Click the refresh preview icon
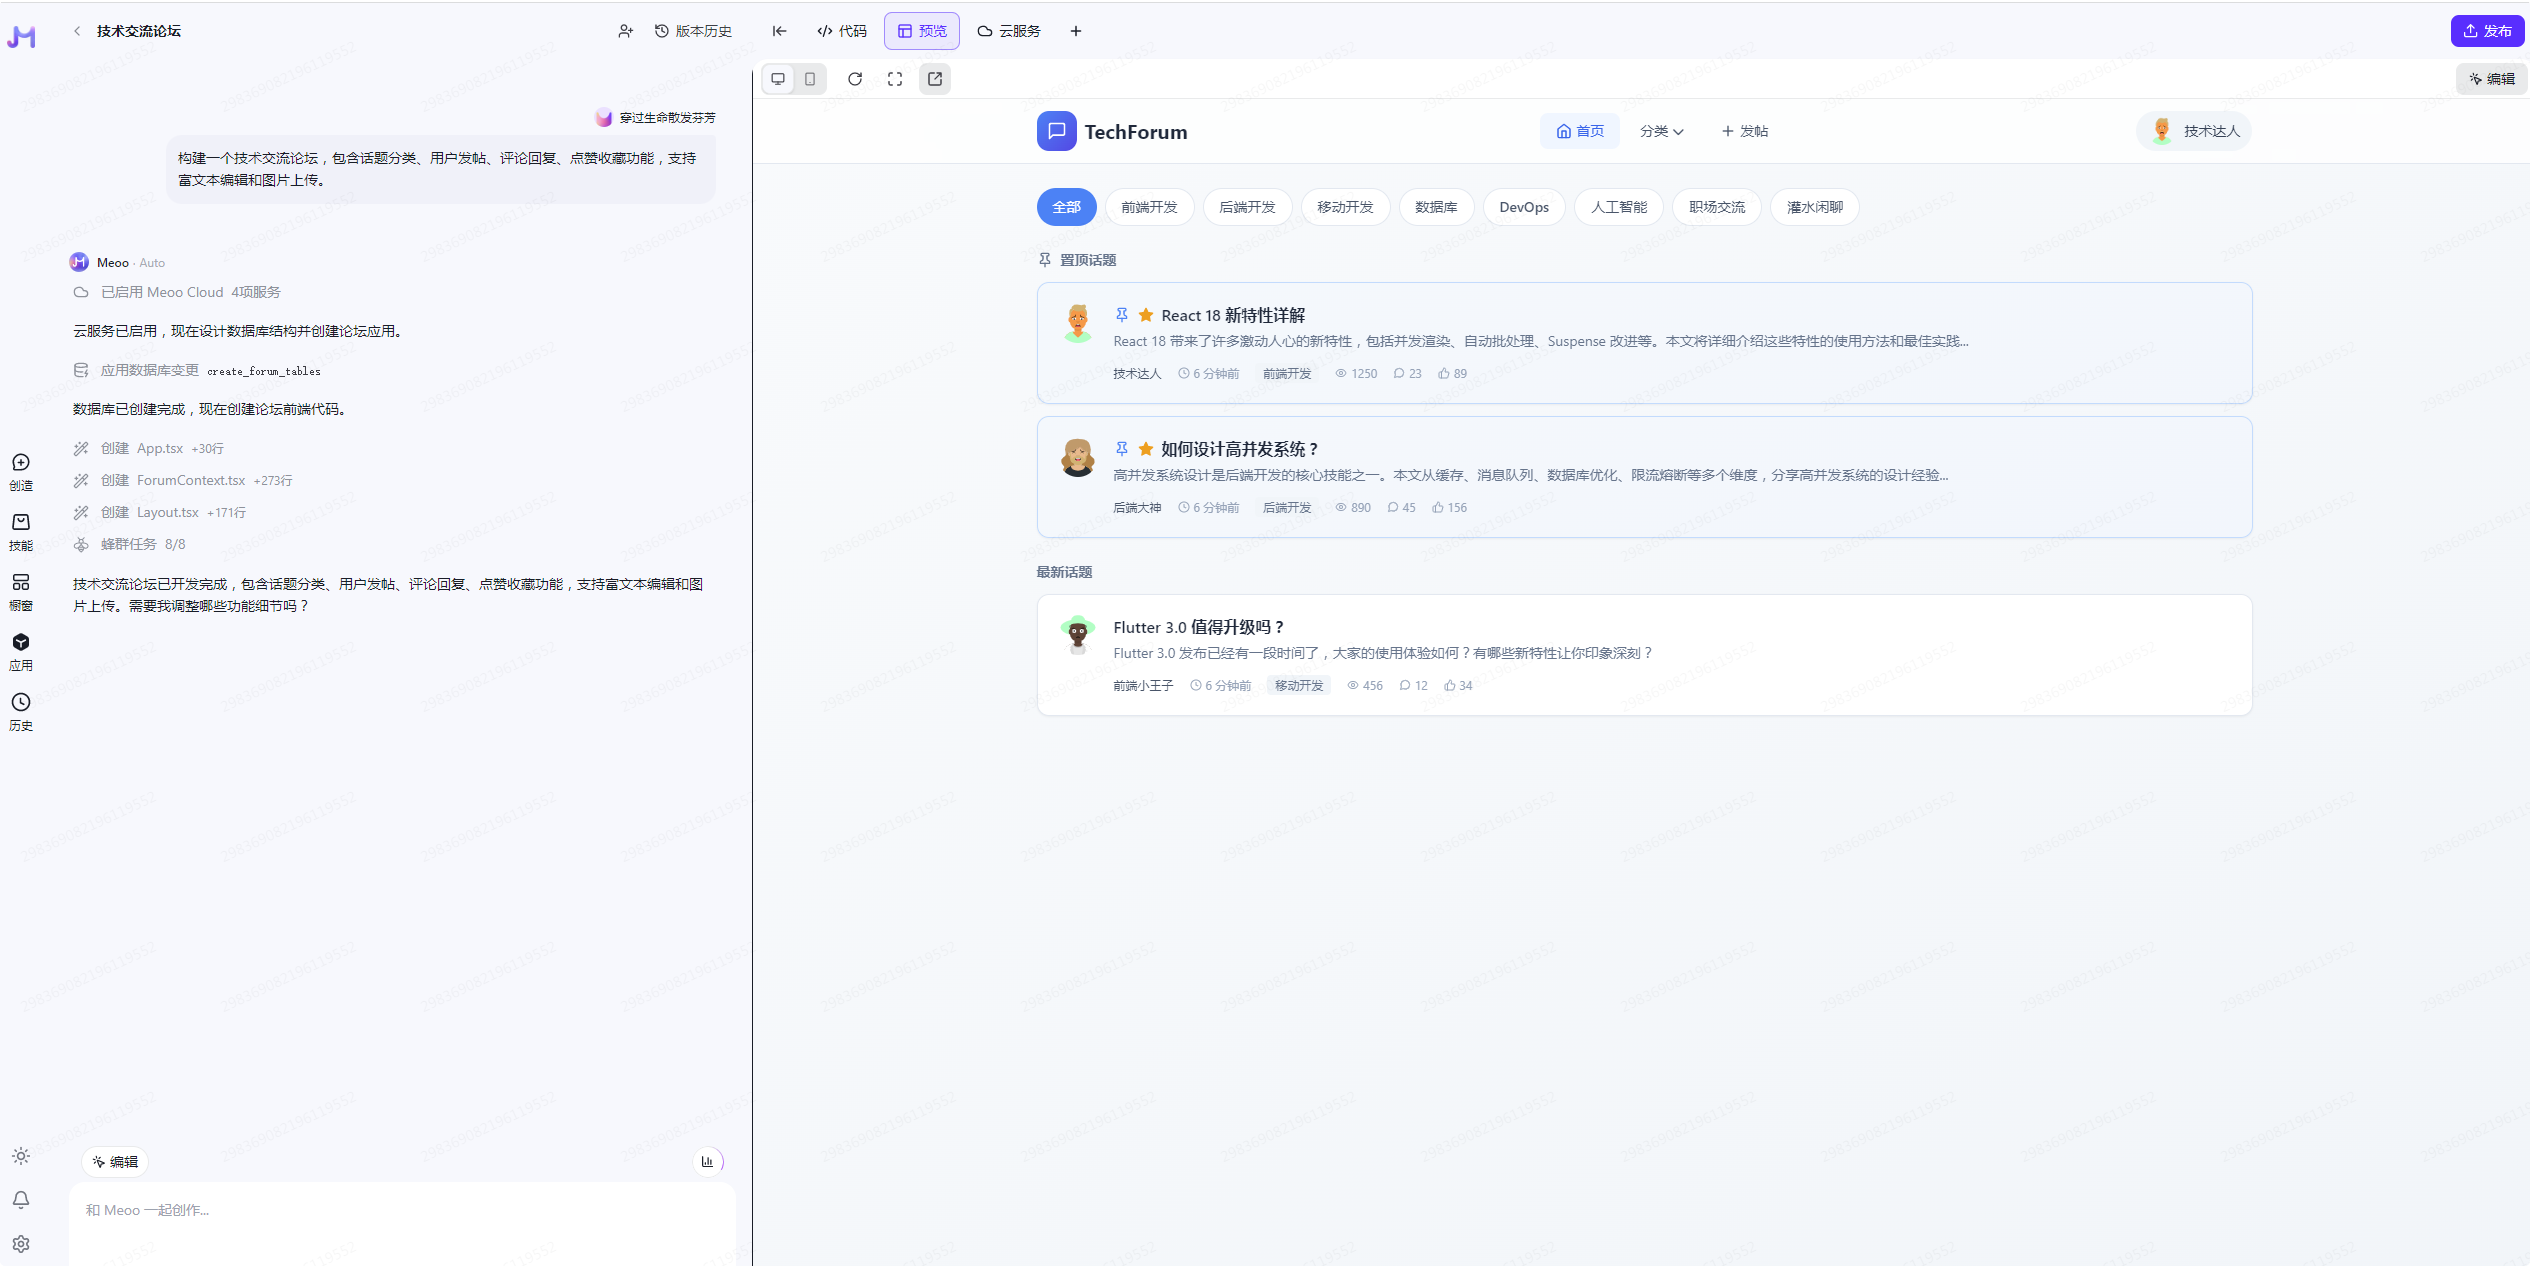Image resolution: width=2530 pixels, height=1266 pixels. tap(854, 79)
